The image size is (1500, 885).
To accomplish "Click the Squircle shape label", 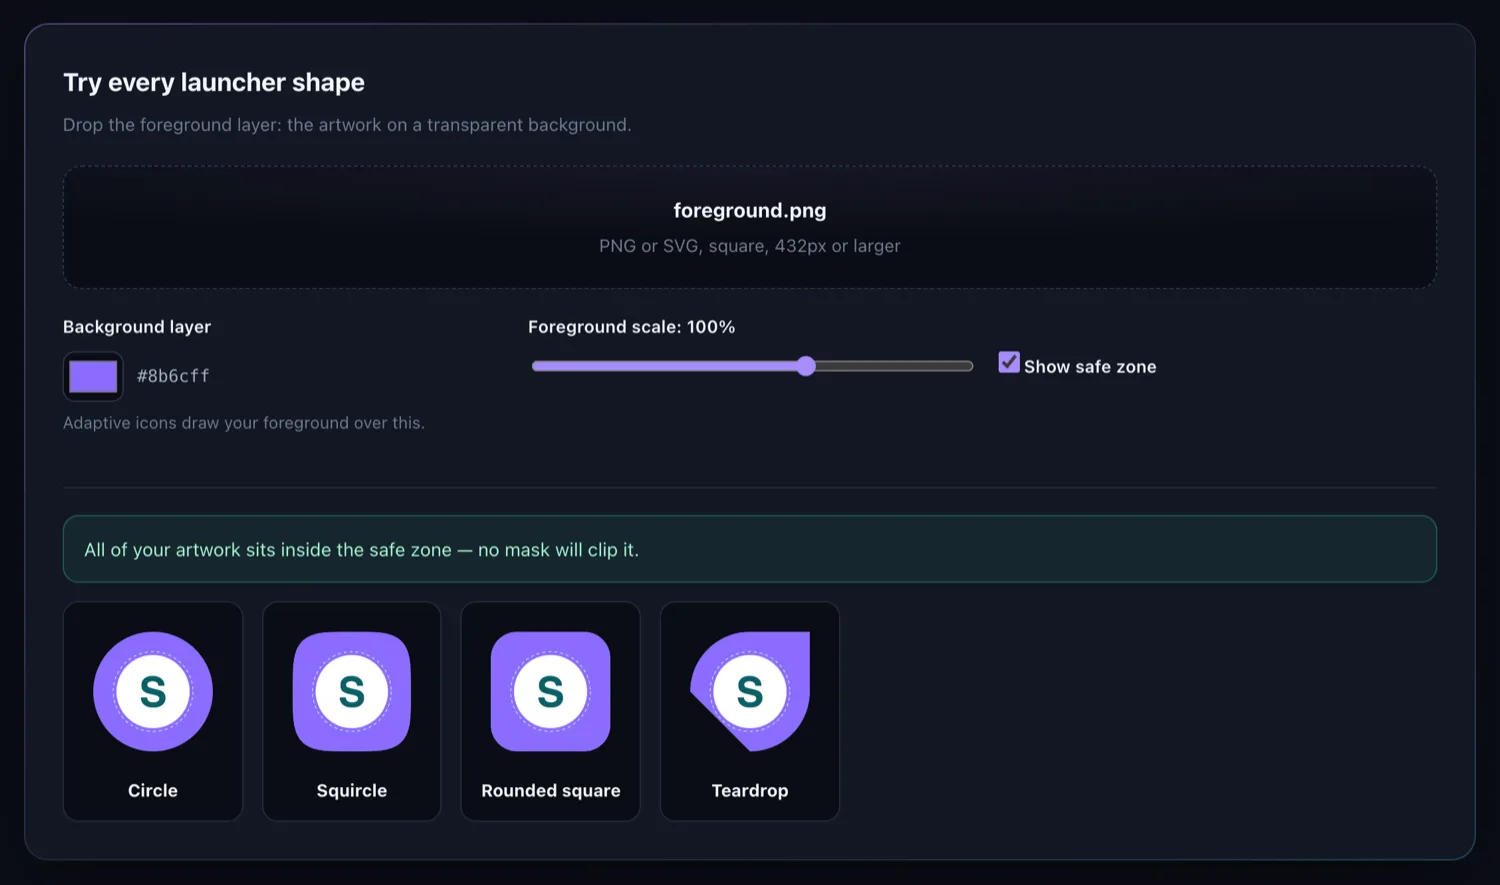I will 352,790.
